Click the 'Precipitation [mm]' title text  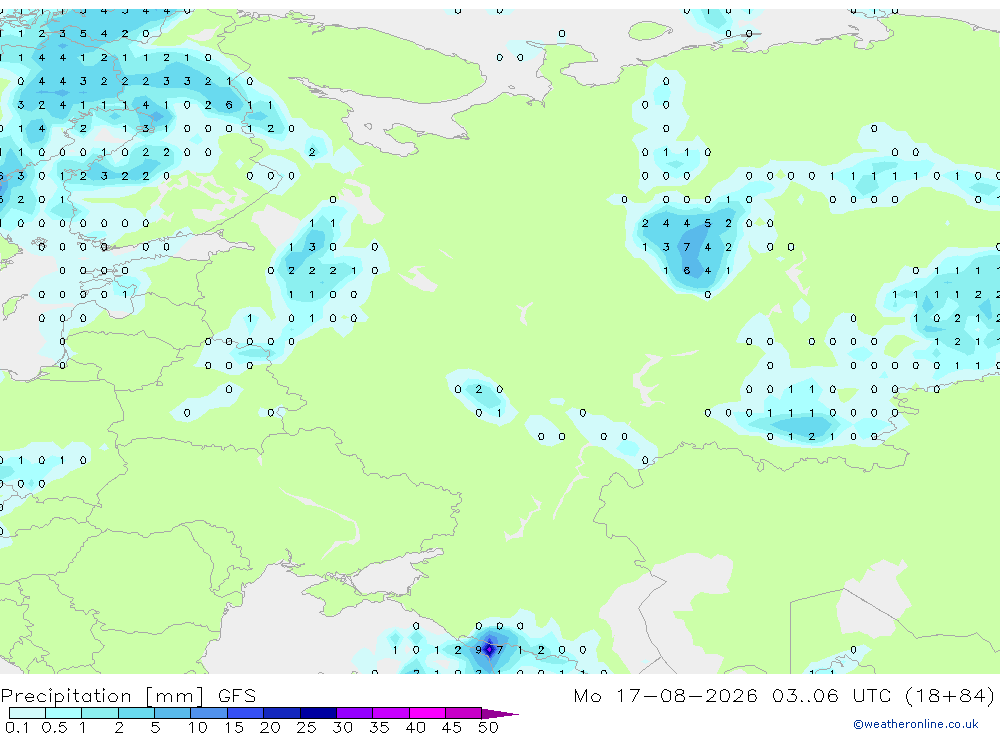(102, 696)
